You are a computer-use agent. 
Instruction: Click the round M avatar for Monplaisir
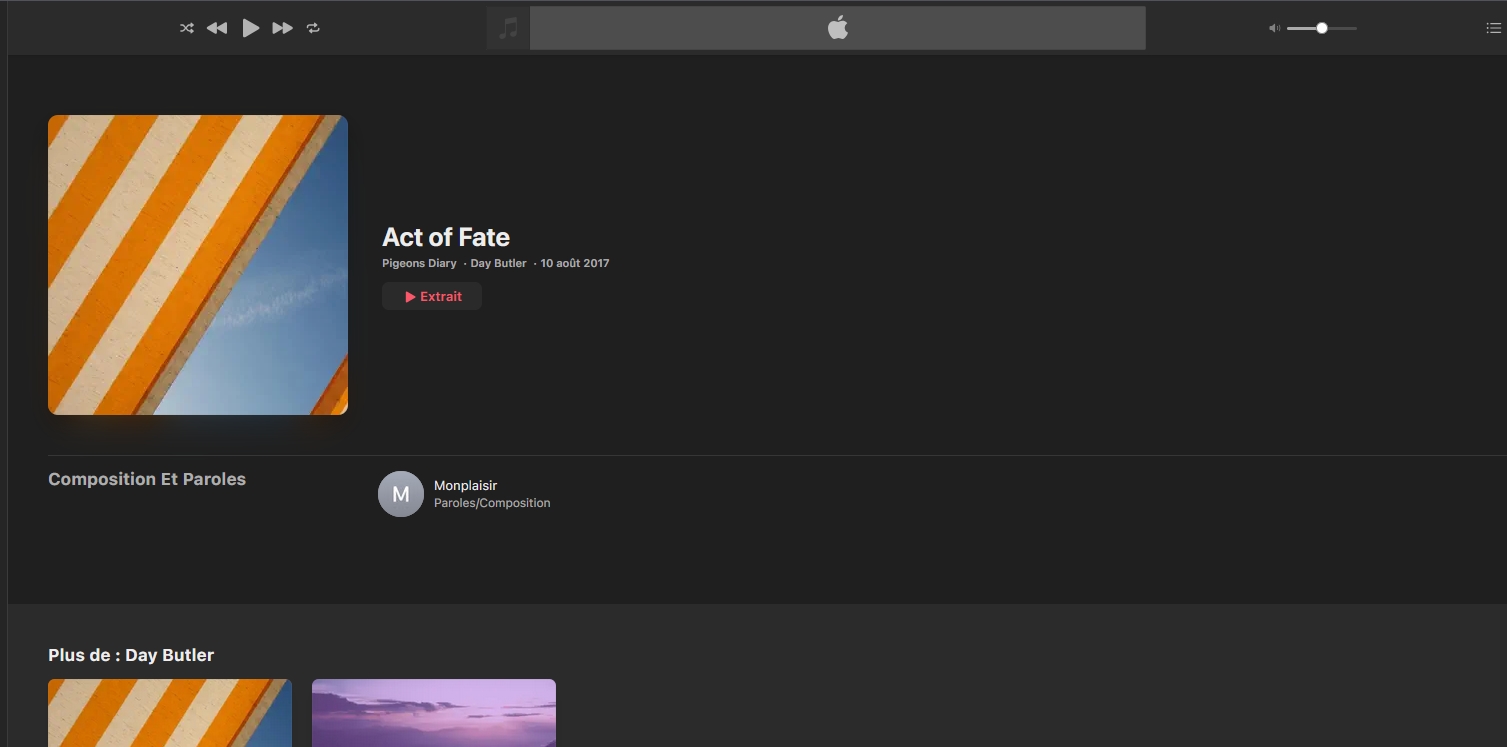pos(401,494)
